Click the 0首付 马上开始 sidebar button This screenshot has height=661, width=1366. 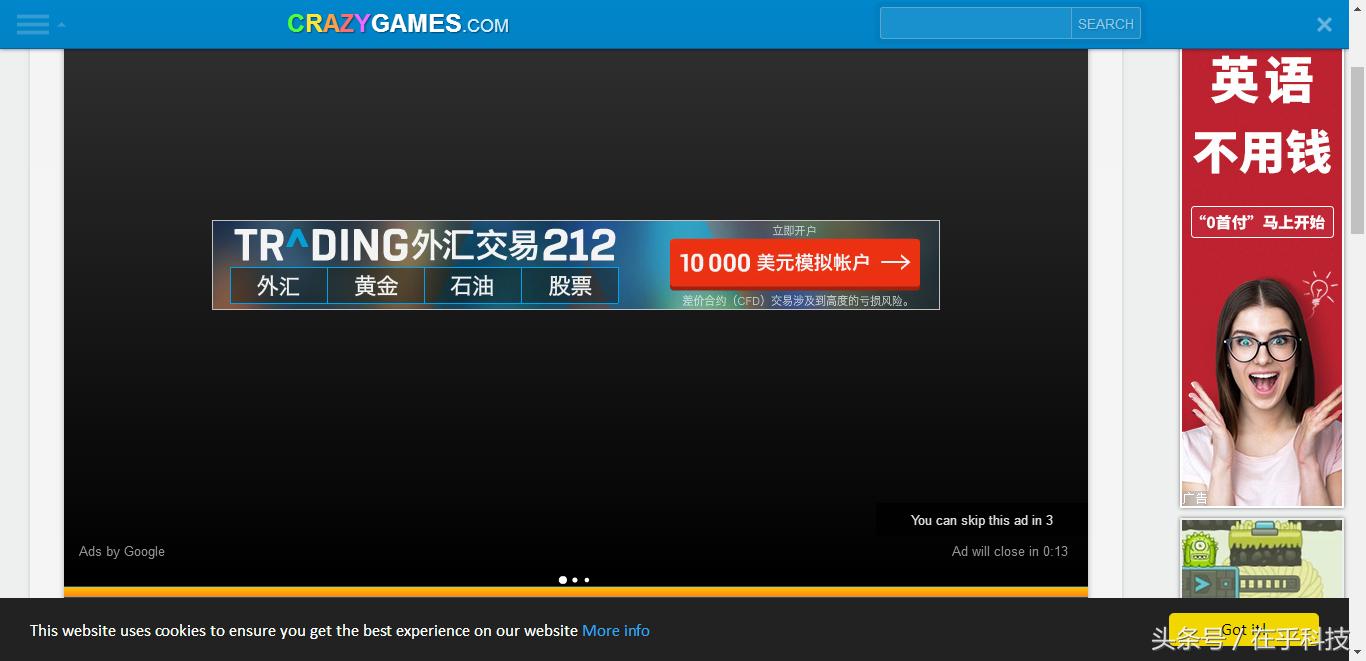pos(1261,222)
